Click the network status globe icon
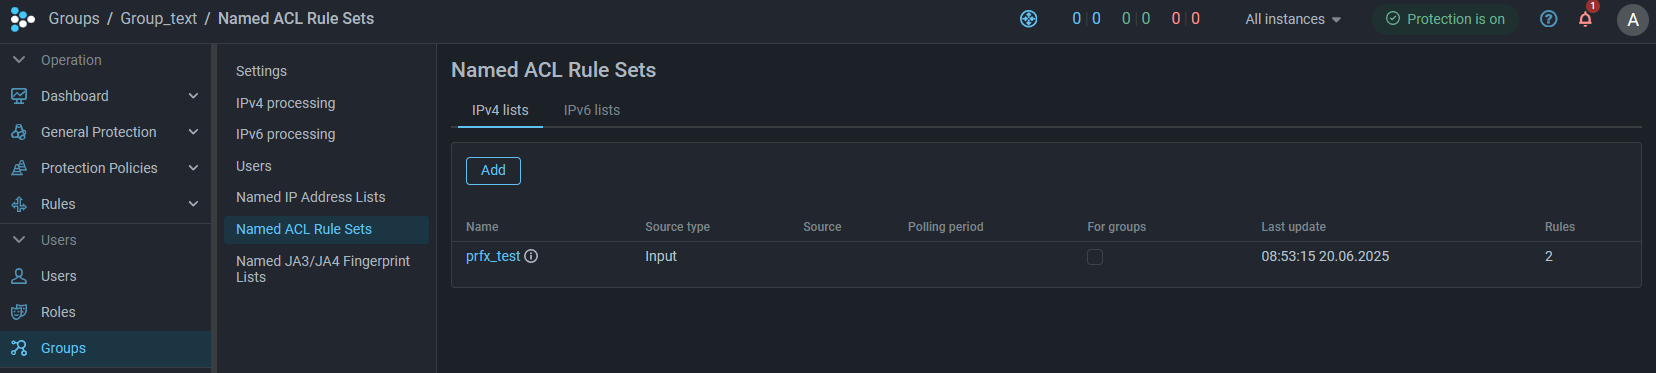1656x373 pixels. click(x=1028, y=19)
